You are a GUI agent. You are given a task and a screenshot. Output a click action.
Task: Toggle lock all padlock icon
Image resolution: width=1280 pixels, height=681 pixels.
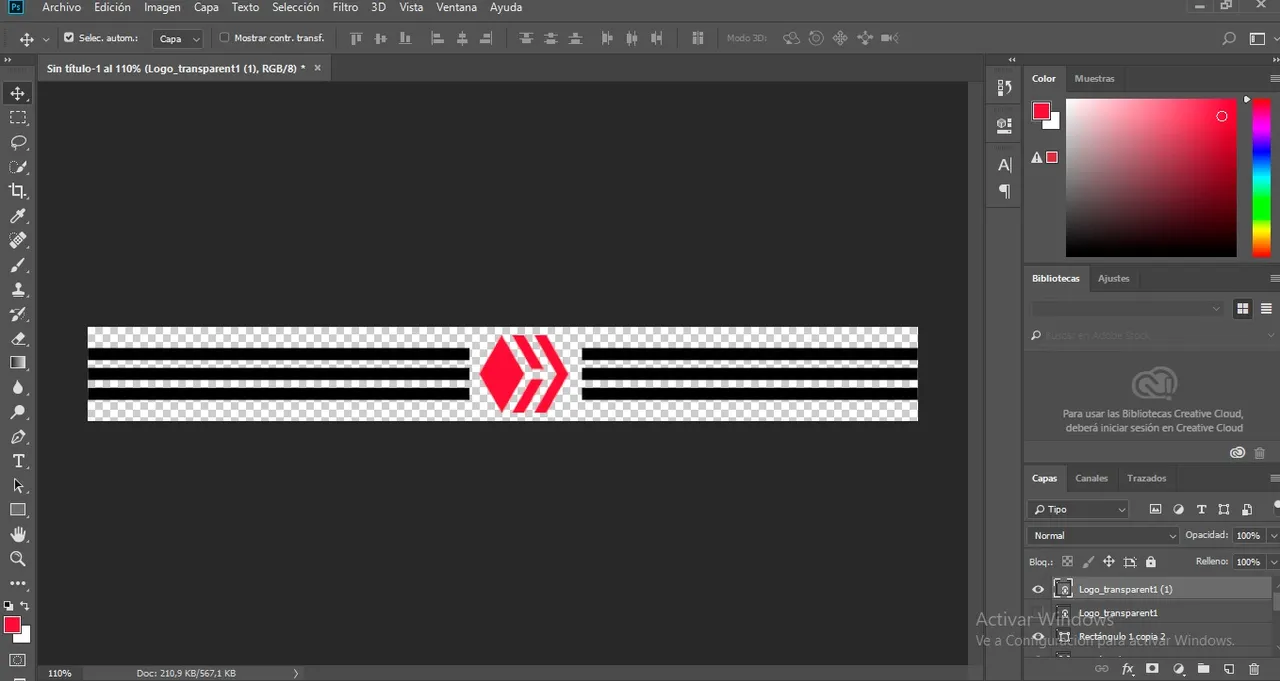1150,562
